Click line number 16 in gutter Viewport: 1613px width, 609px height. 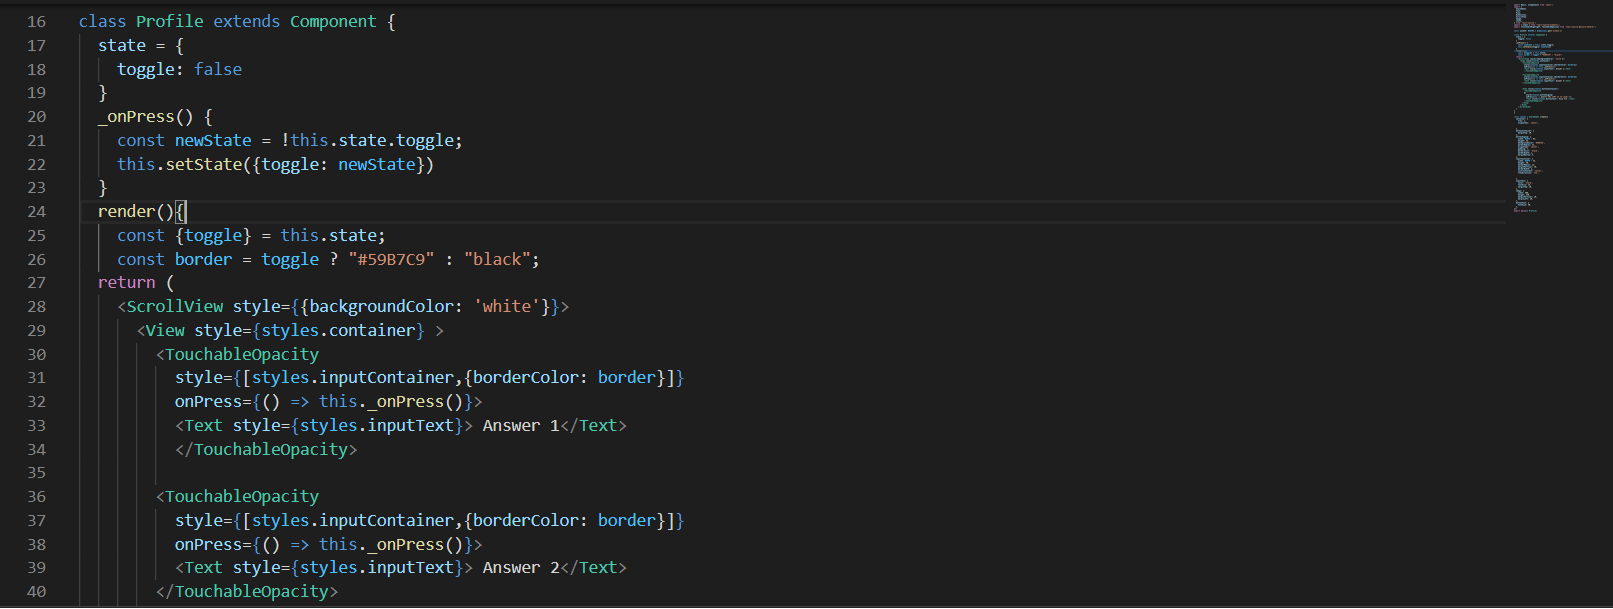click(37, 21)
